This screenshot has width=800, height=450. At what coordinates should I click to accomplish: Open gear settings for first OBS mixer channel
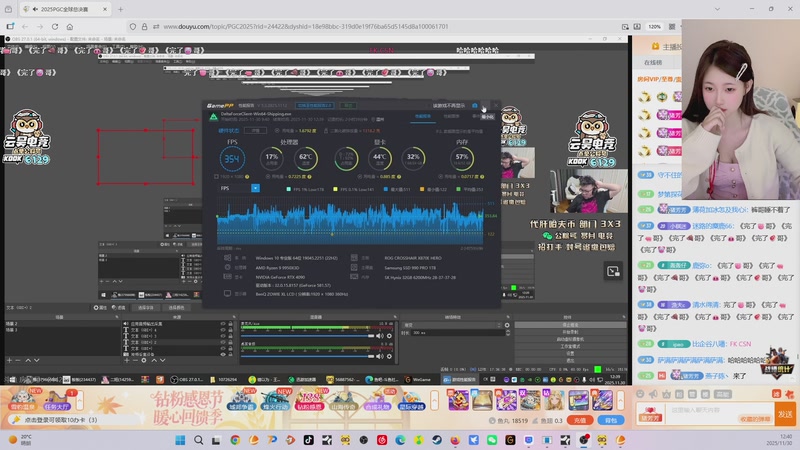389,336
